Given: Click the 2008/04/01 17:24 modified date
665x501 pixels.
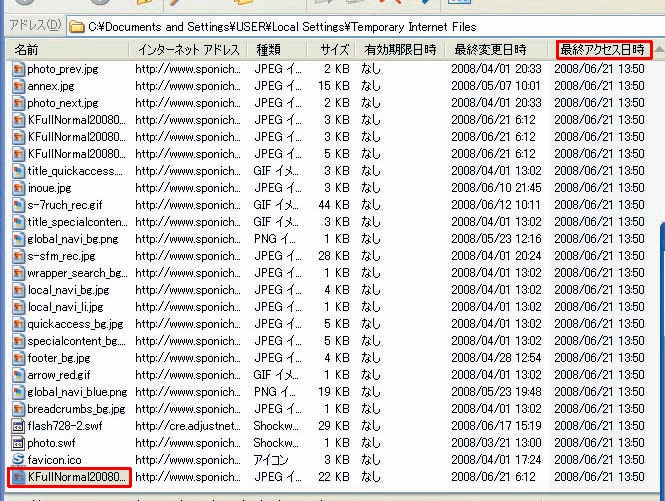Looking at the screenshot, I should tap(496, 459).
